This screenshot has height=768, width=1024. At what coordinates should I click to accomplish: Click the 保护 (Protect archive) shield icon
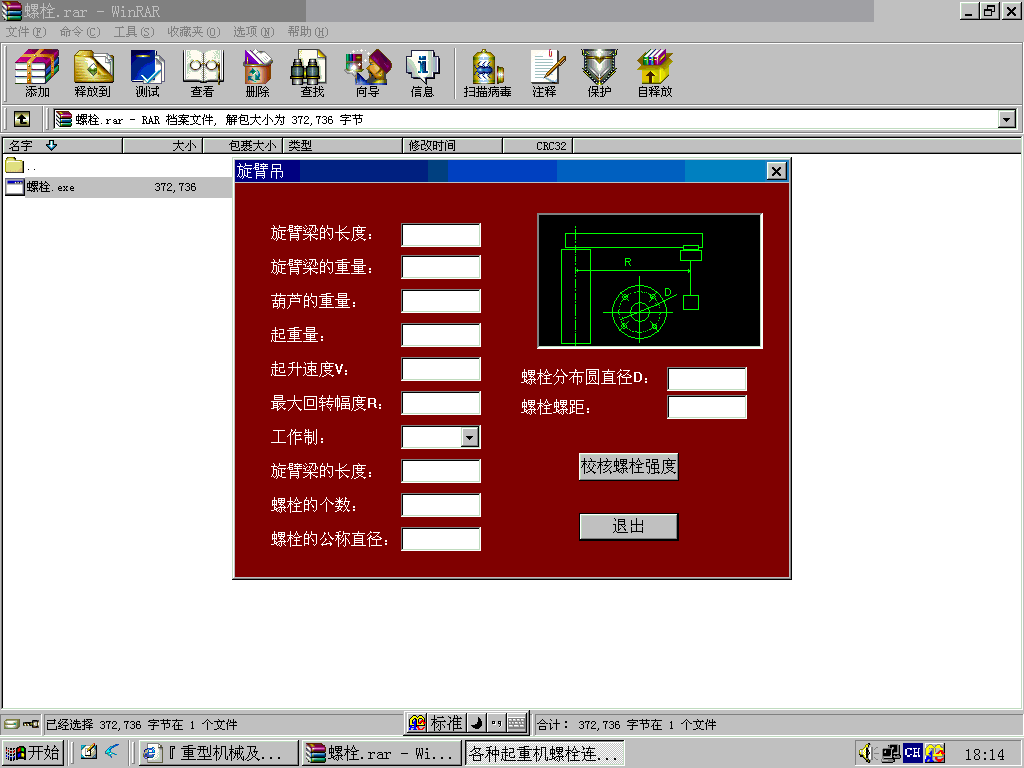click(599, 68)
